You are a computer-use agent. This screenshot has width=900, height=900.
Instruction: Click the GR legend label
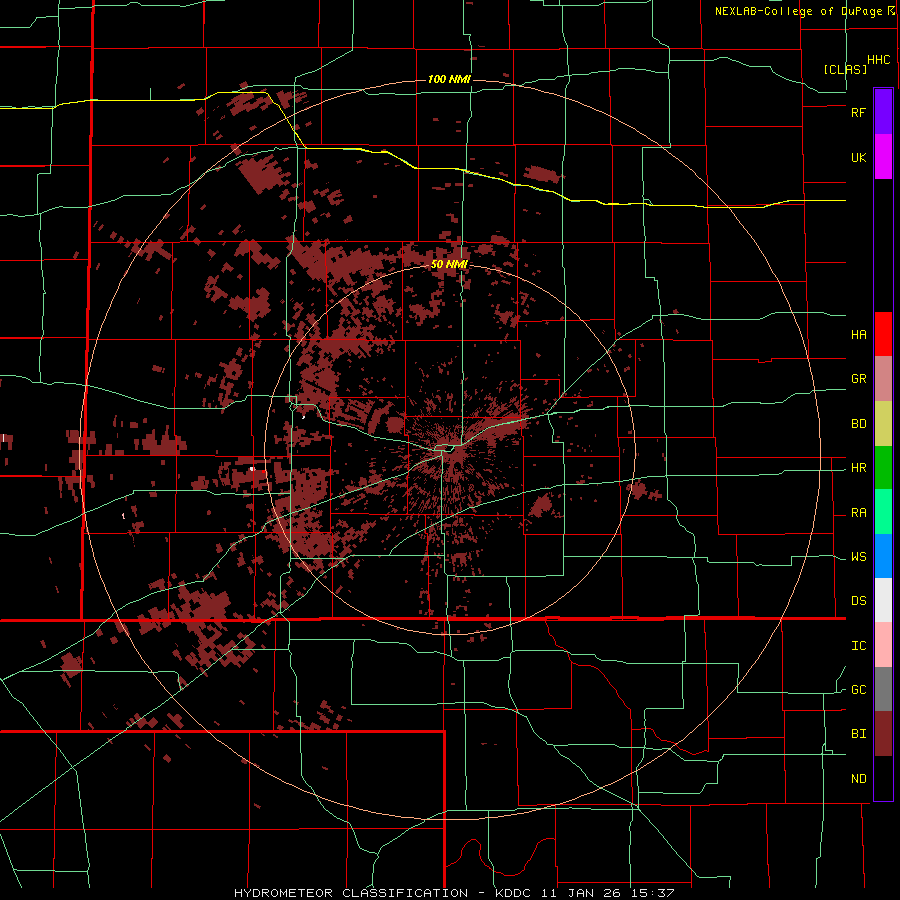[x=858, y=379]
